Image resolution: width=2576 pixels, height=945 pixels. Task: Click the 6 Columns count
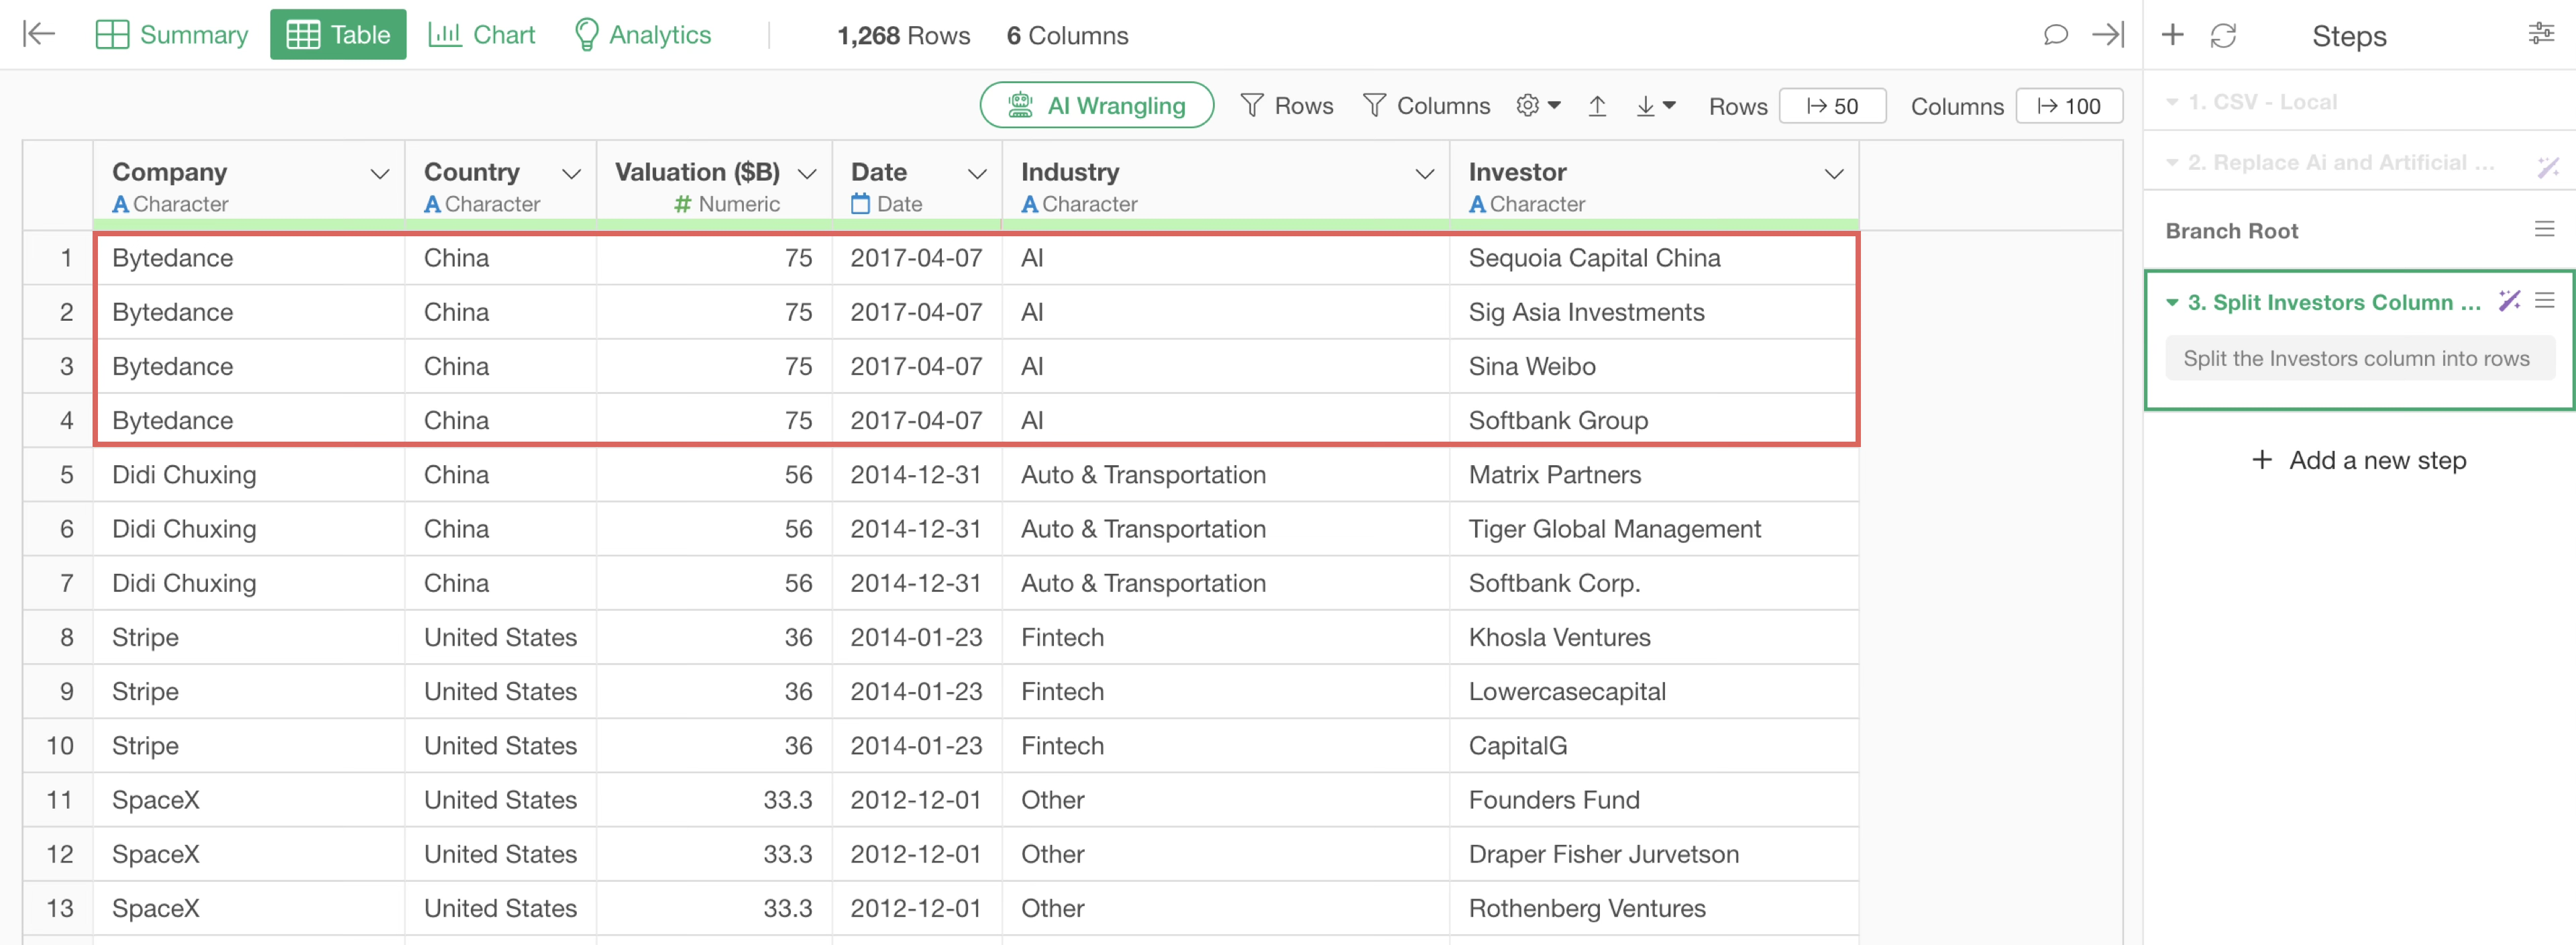coord(1067,35)
